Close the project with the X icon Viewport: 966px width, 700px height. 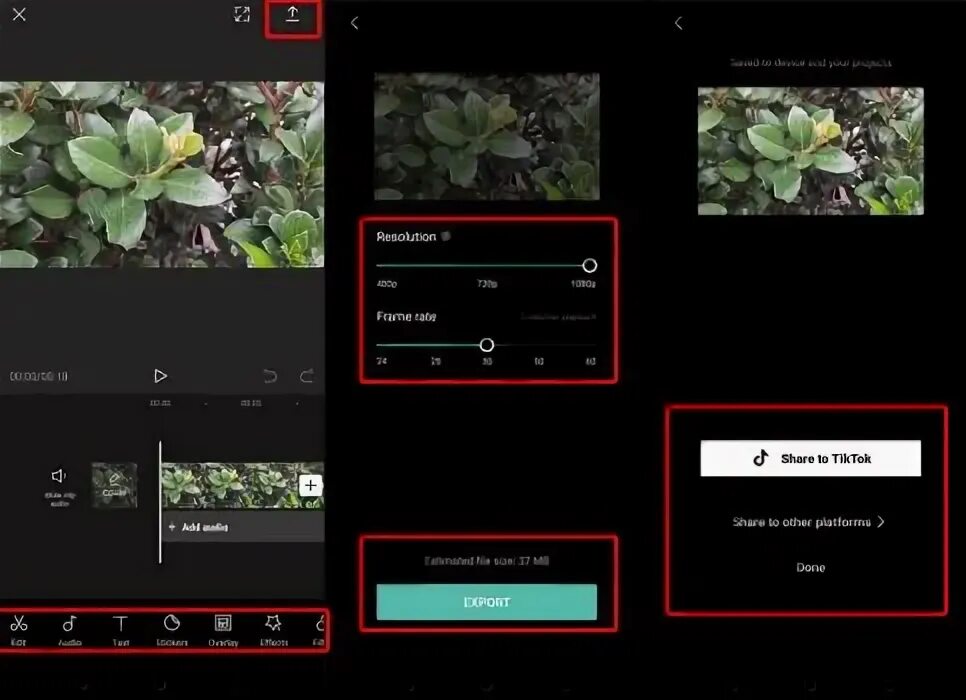pos(19,14)
